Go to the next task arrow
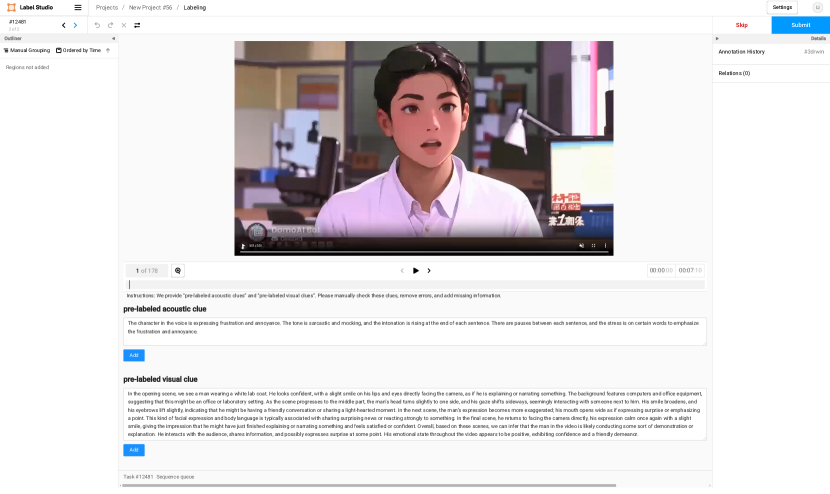Image resolution: width=830 pixels, height=494 pixels. (75, 25)
